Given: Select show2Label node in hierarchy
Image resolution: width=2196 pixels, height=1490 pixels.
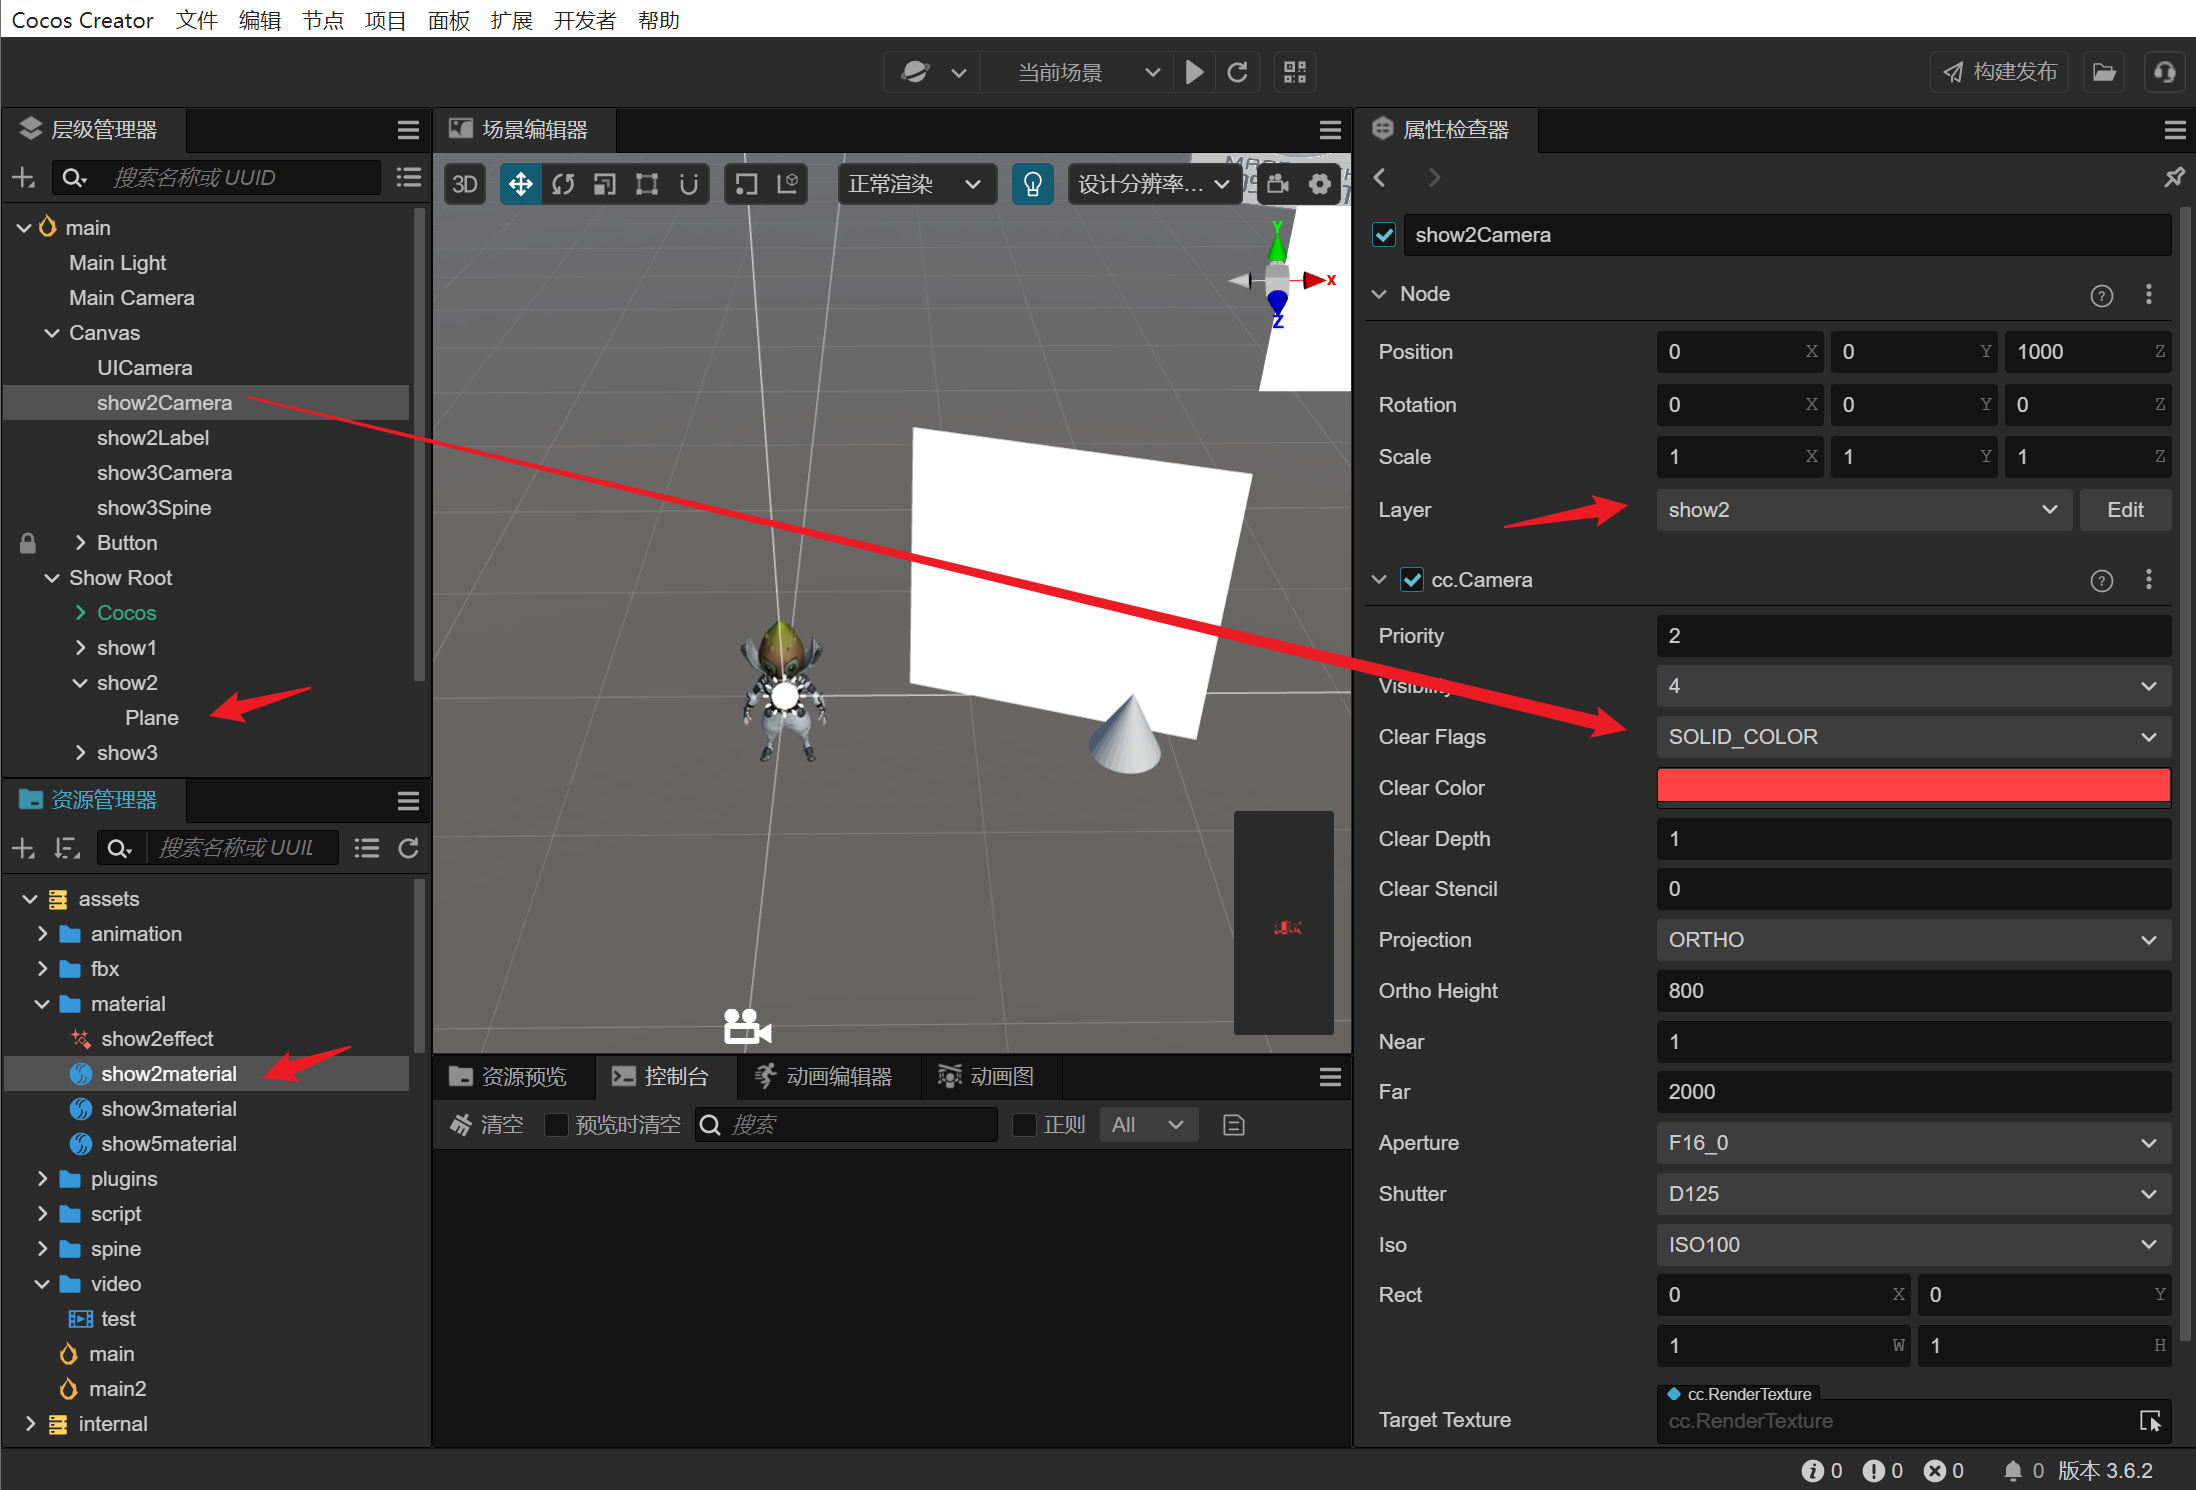Looking at the screenshot, I should point(153,438).
